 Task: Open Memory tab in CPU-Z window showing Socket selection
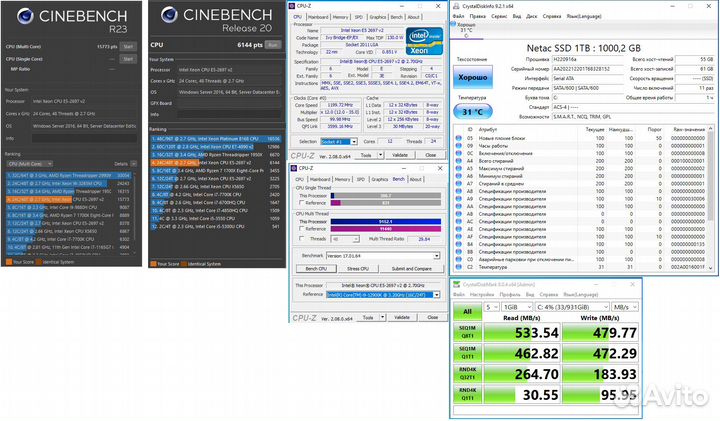(340, 17)
